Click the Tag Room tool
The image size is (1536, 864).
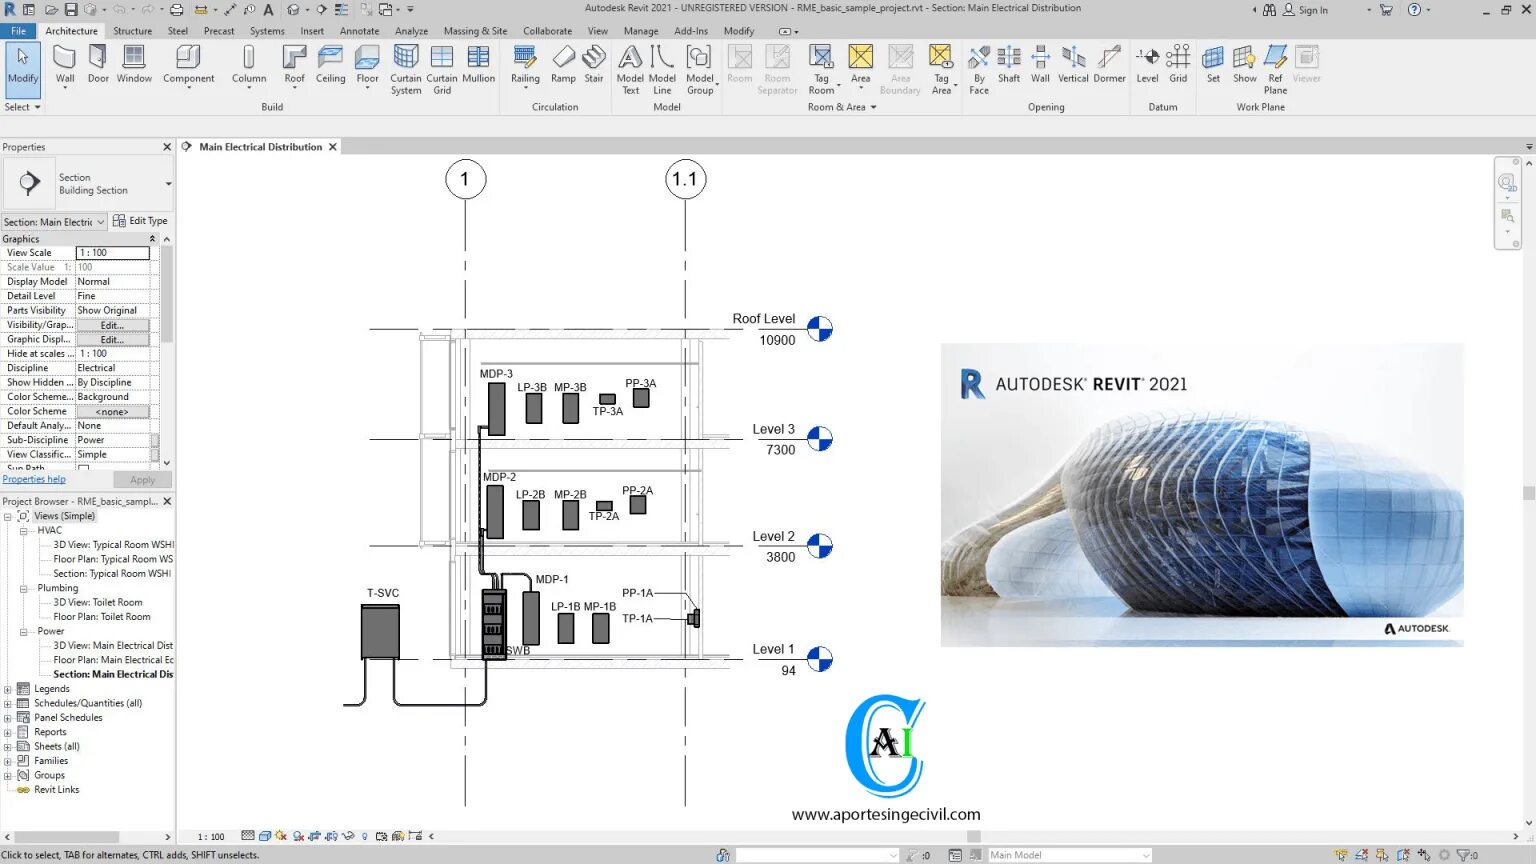click(x=821, y=70)
